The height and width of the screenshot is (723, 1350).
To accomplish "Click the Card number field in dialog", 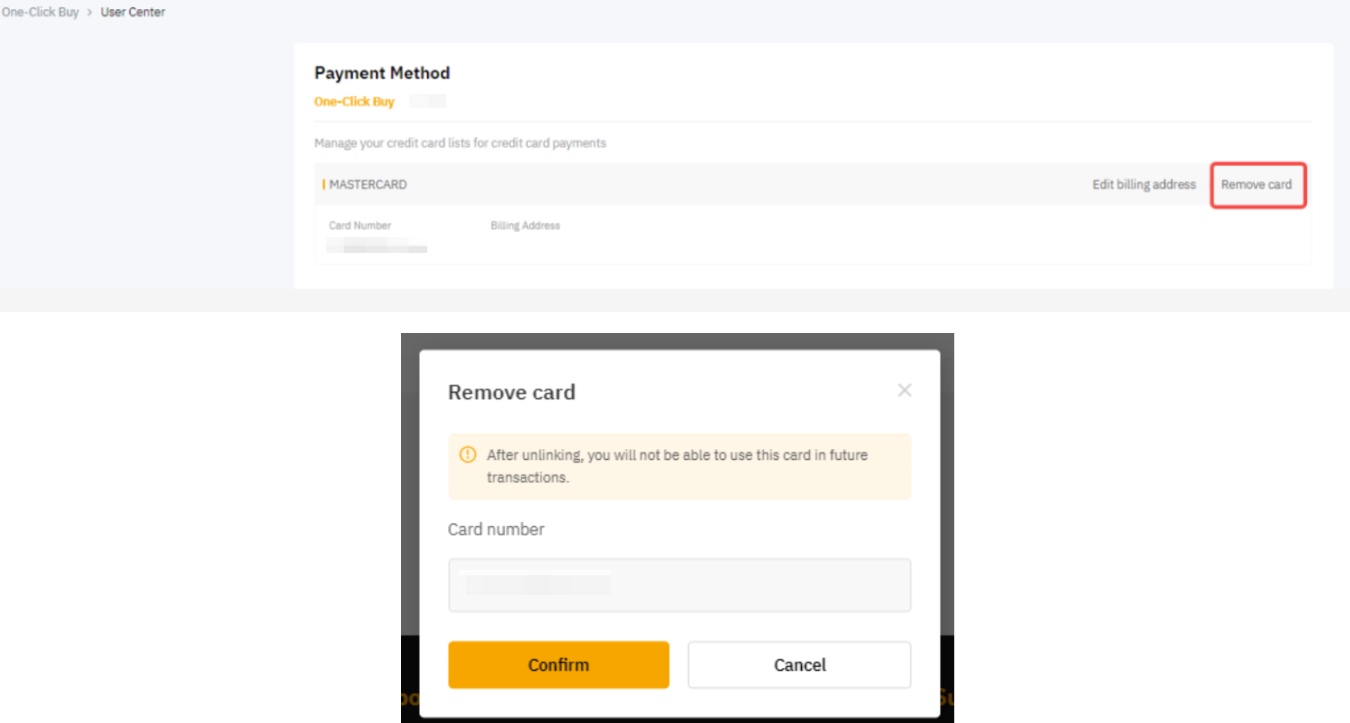I will tap(679, 585).
